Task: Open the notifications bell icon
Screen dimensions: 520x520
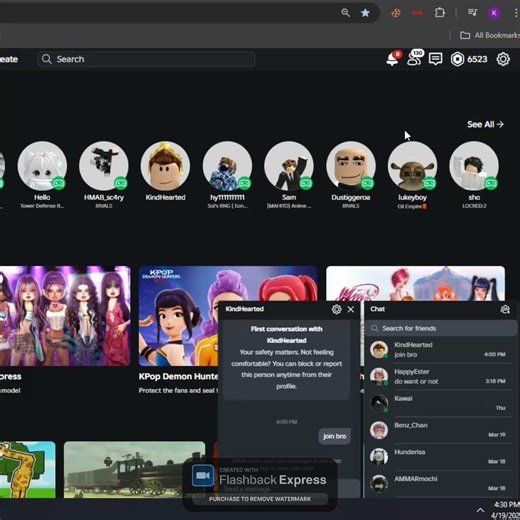Action: (393, 59)
